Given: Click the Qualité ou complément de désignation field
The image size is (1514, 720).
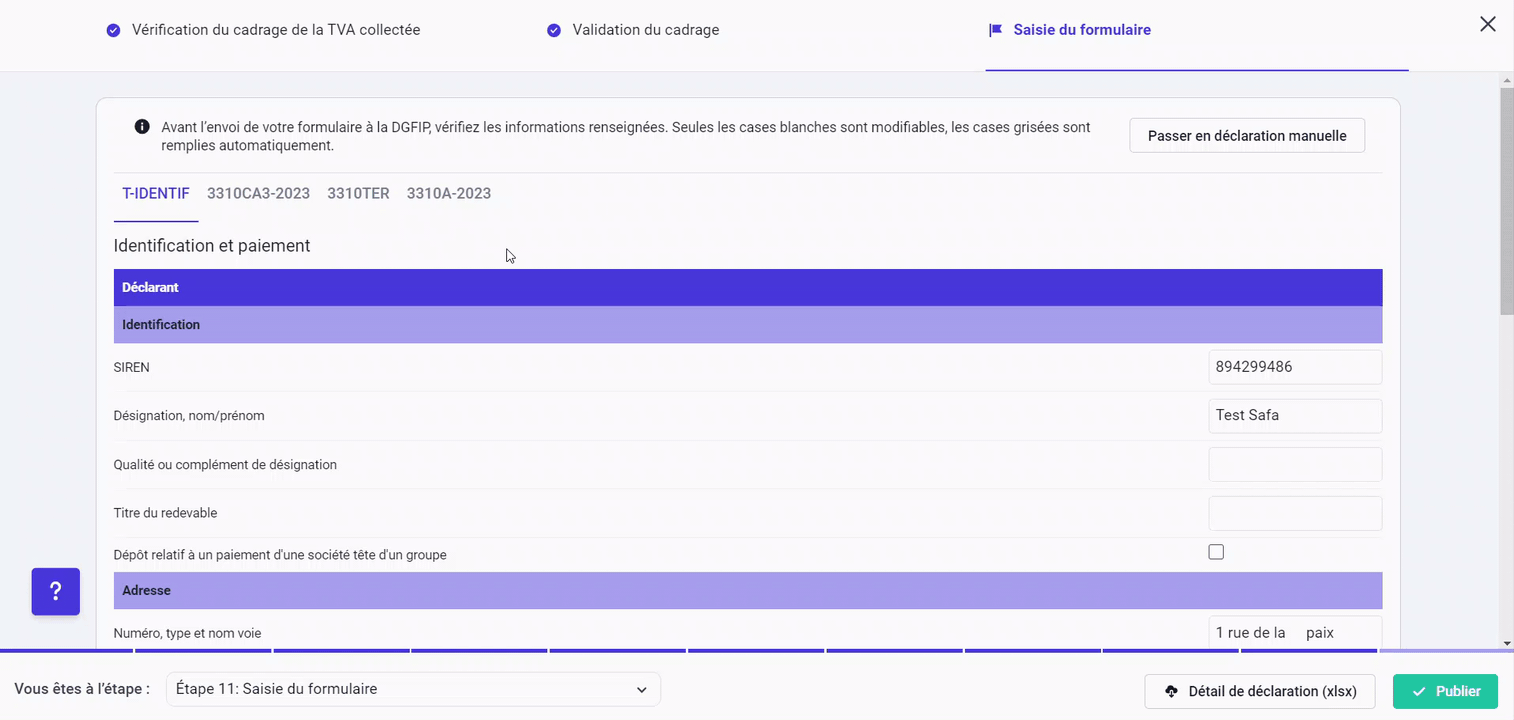Looking at the screenshot, I should [1294, 464].
